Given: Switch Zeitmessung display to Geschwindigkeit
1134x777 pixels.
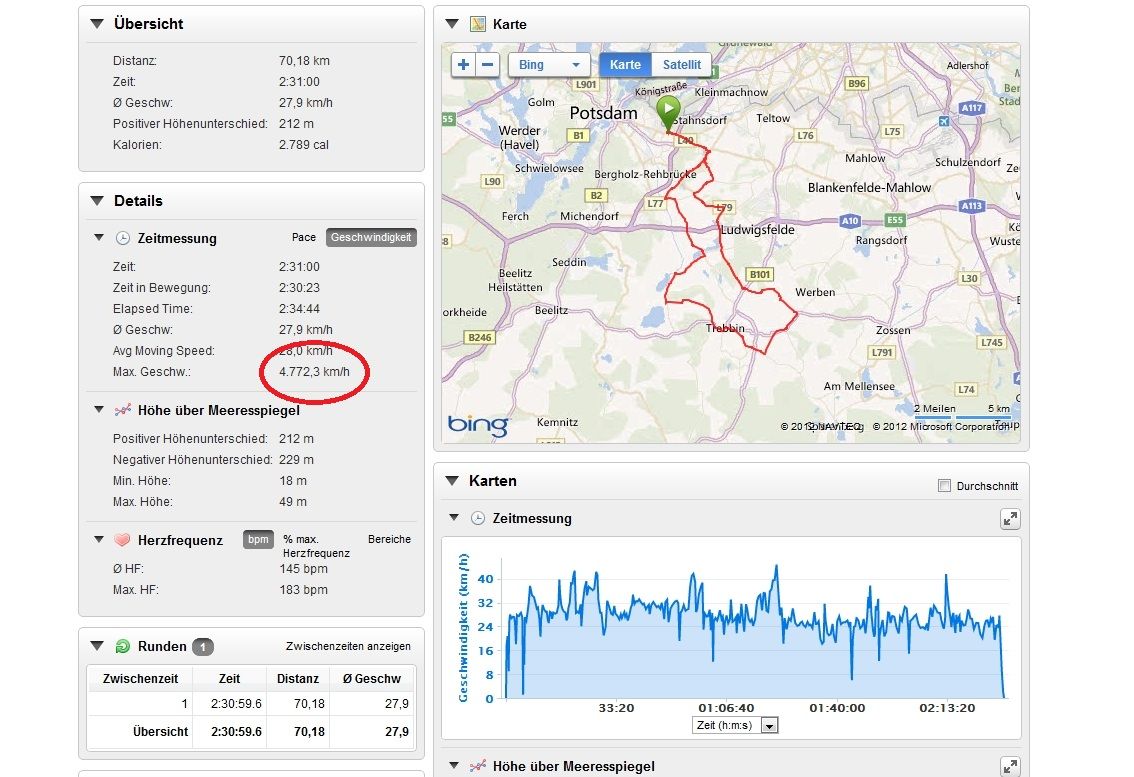Looking at the screenshot, I should (x=371, y=237).
